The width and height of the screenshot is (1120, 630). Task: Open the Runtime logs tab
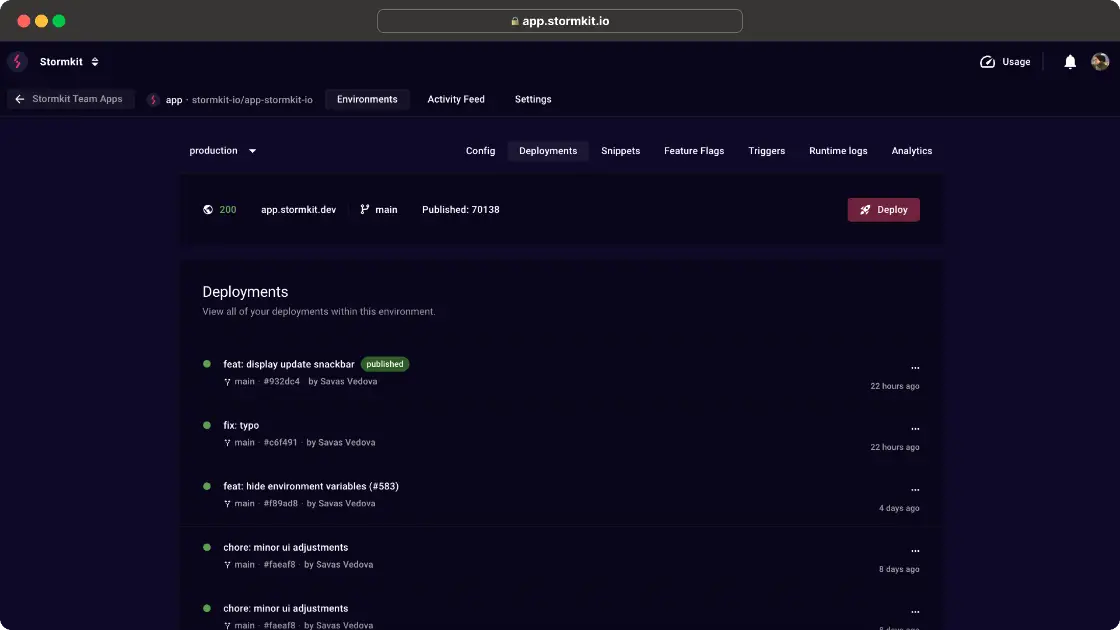coord(838,151)
